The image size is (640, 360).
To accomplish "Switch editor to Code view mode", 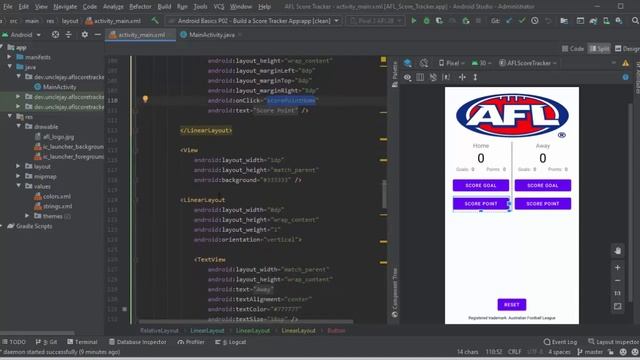I will click(573, 49).
